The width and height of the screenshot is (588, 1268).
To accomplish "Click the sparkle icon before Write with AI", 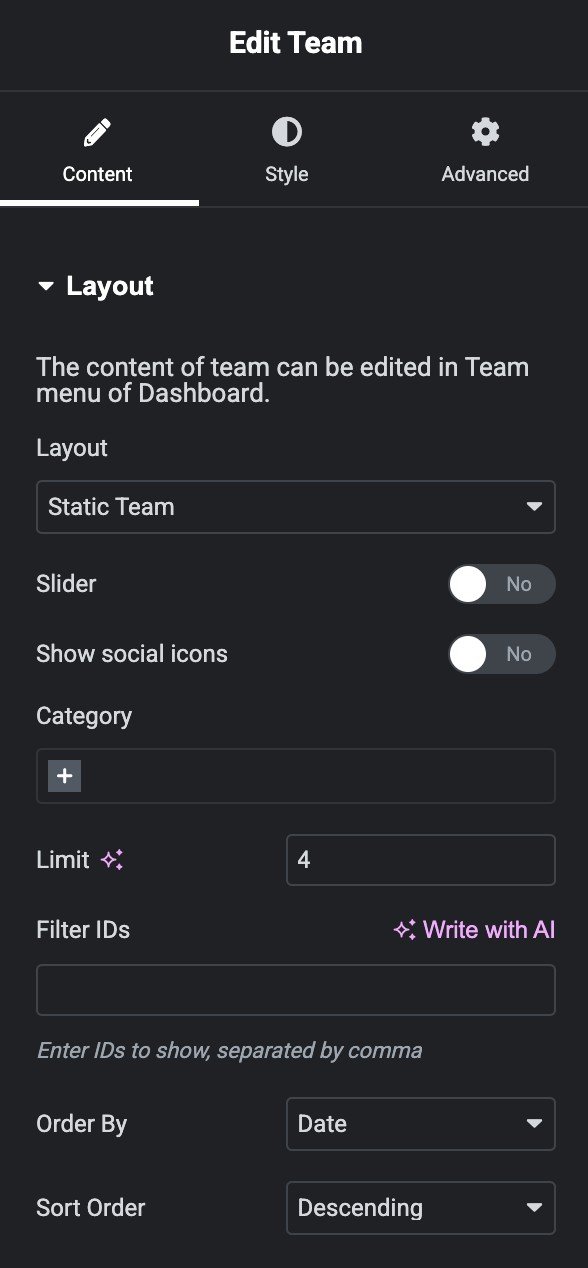I will (404, 930).
